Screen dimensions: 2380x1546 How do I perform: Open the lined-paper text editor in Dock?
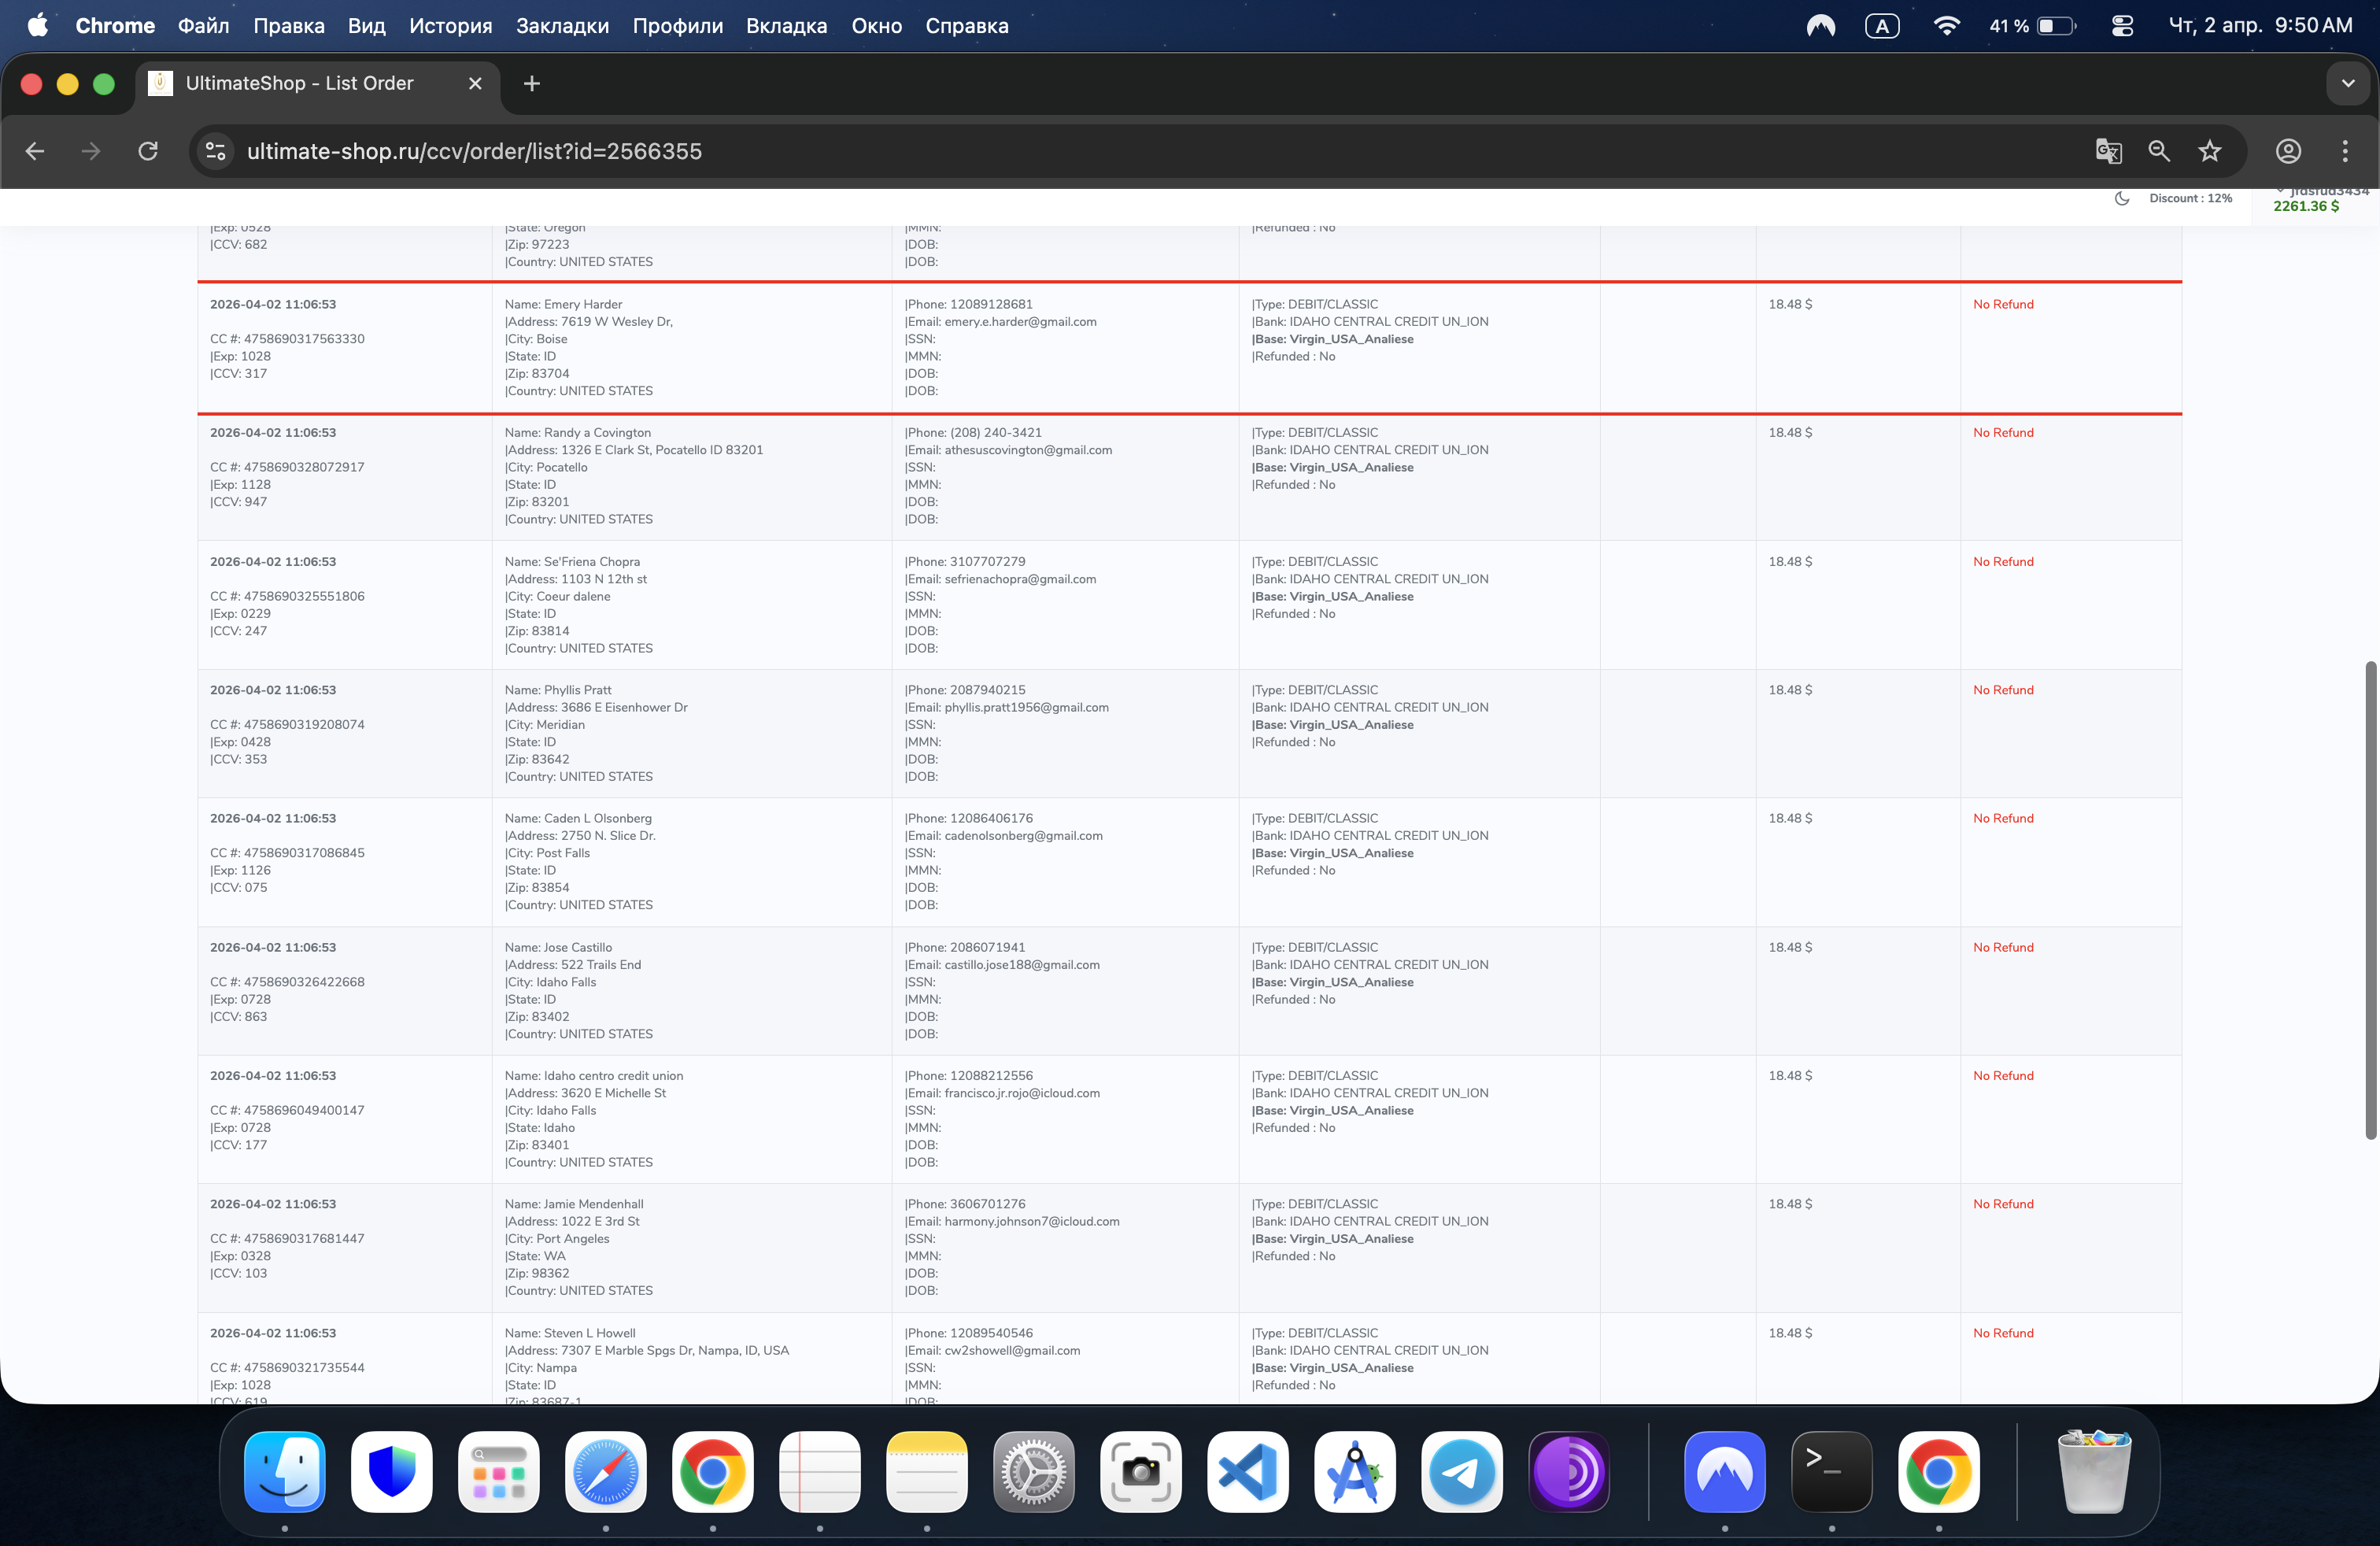pos(820,1471)
